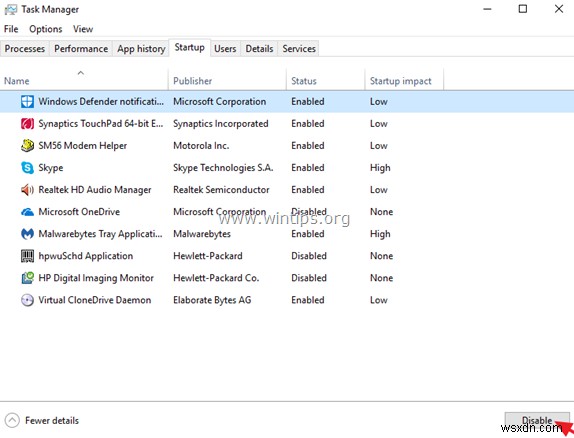Click the Skype logo icon
Viewport: 574px width, 438px height.
27,168
